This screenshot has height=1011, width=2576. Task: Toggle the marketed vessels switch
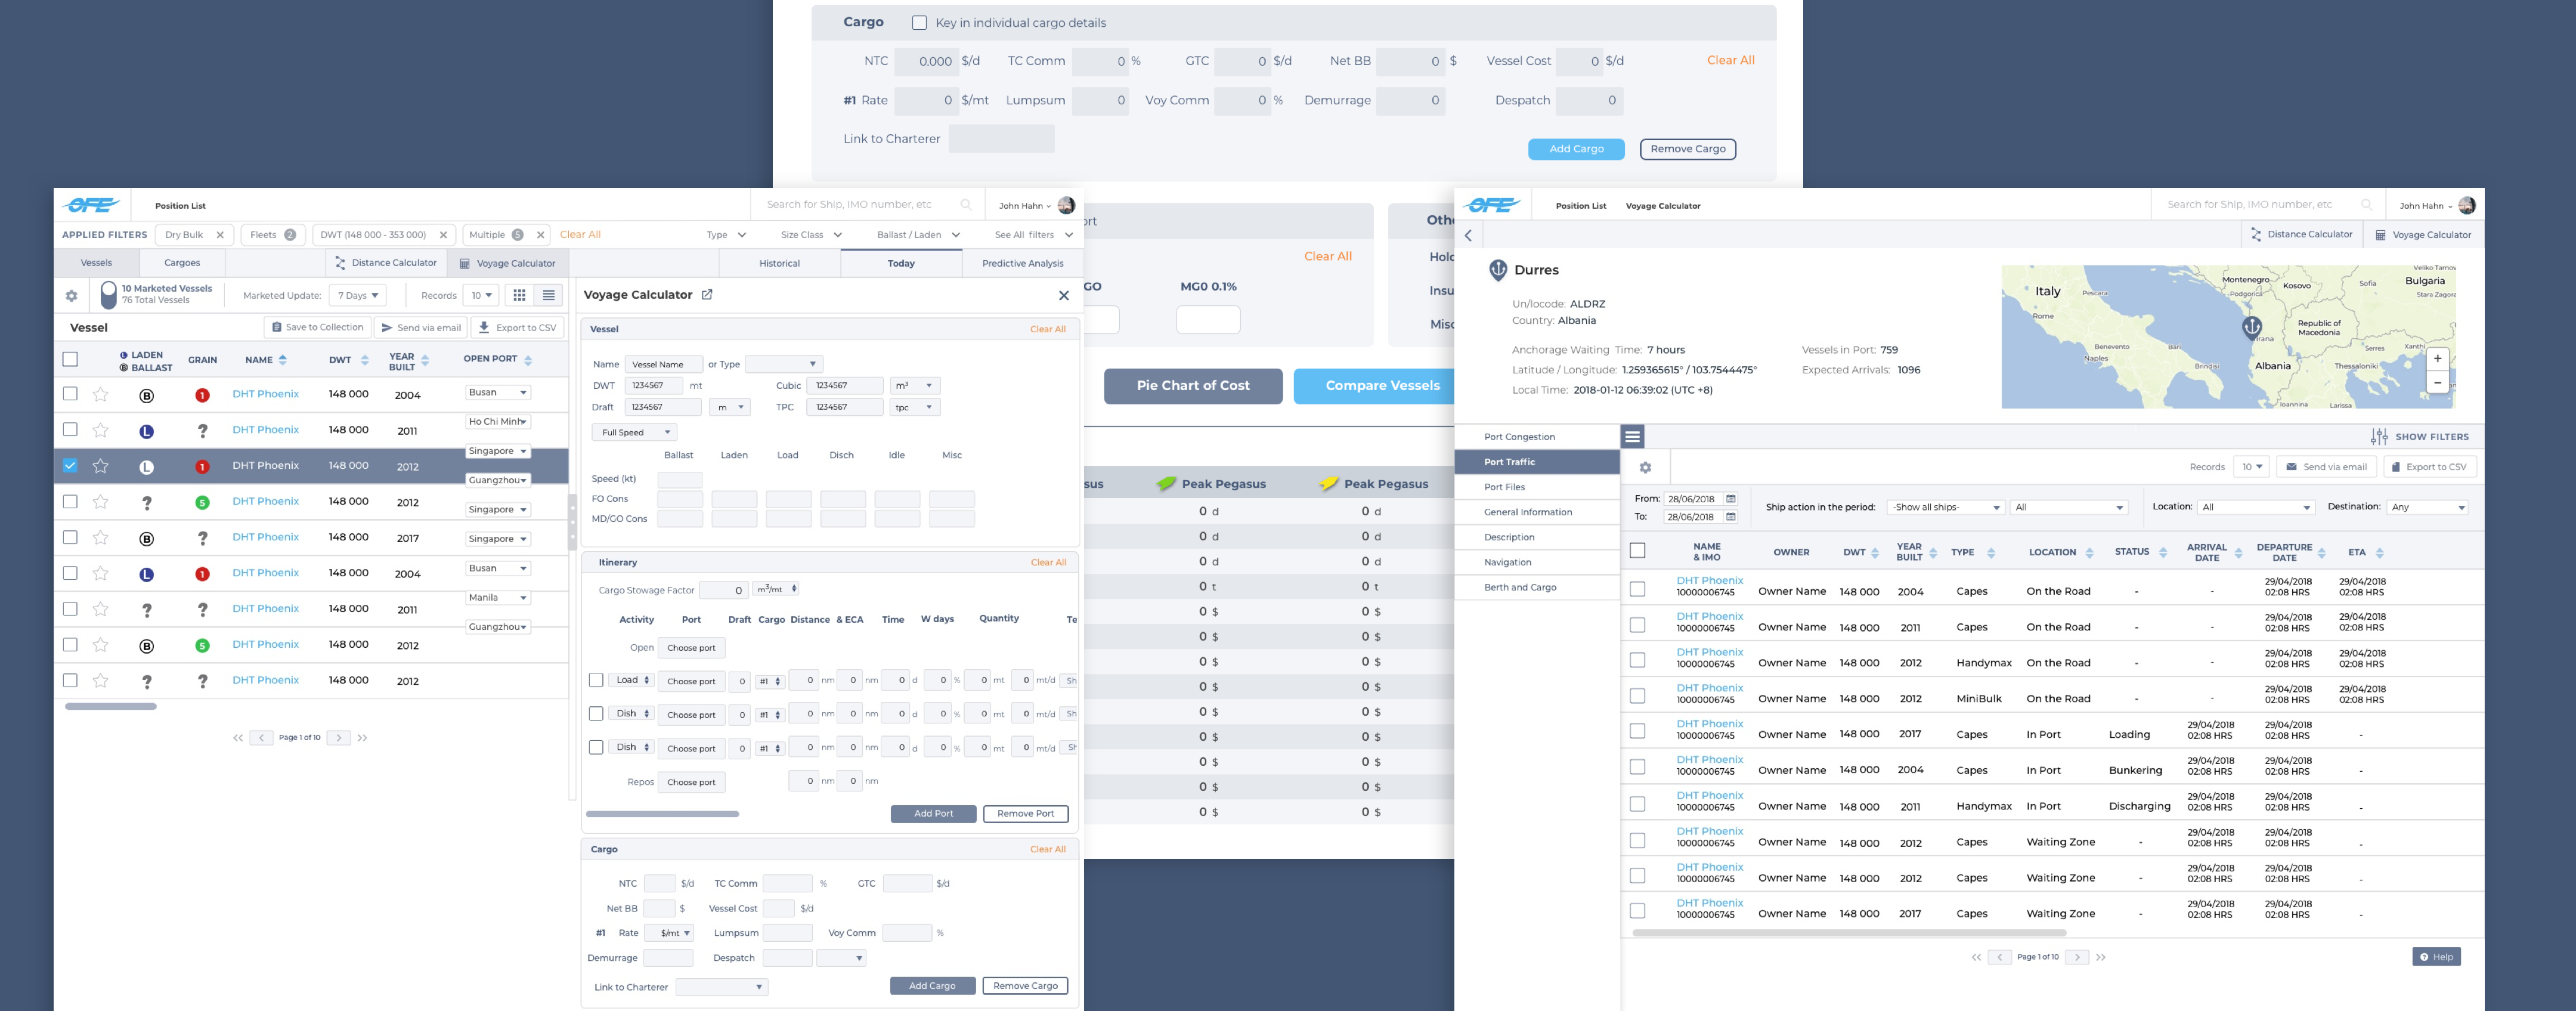tap(109, 295)
